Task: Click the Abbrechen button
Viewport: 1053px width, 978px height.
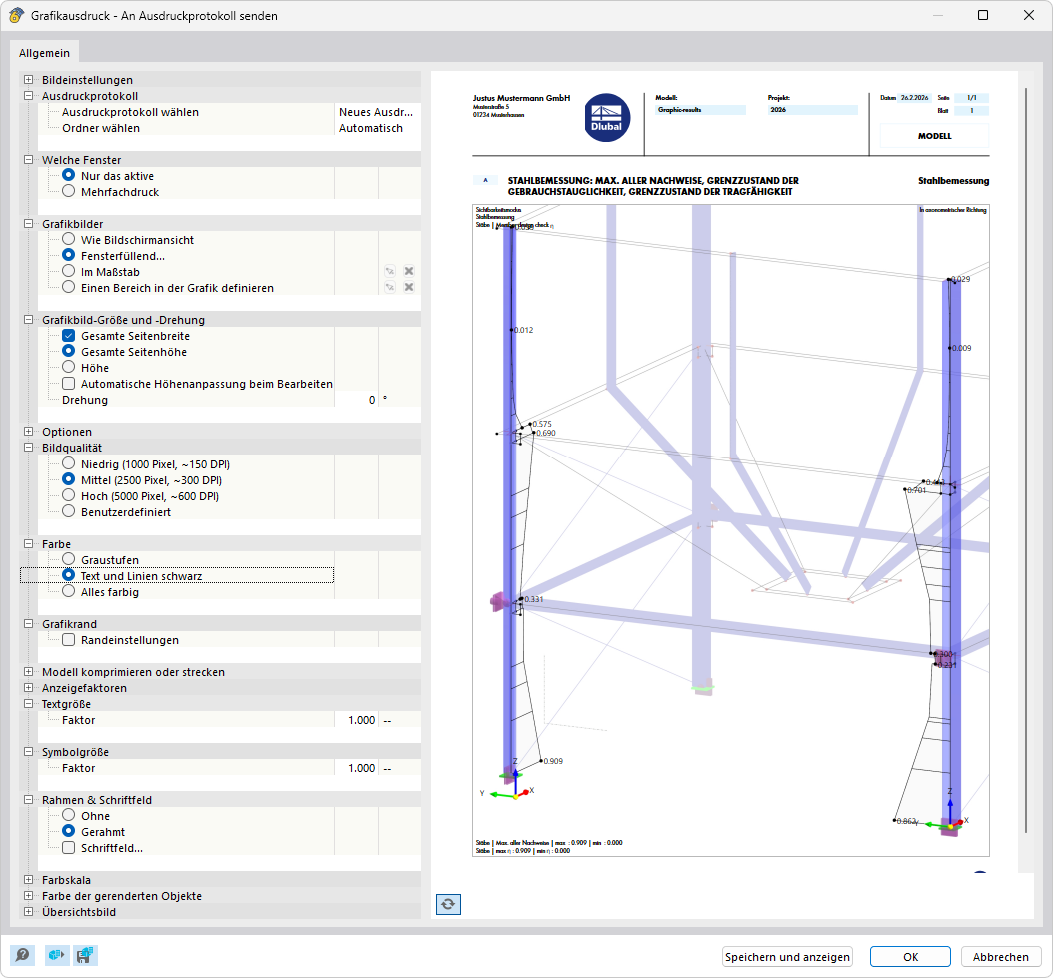Action: point(1001,957)
